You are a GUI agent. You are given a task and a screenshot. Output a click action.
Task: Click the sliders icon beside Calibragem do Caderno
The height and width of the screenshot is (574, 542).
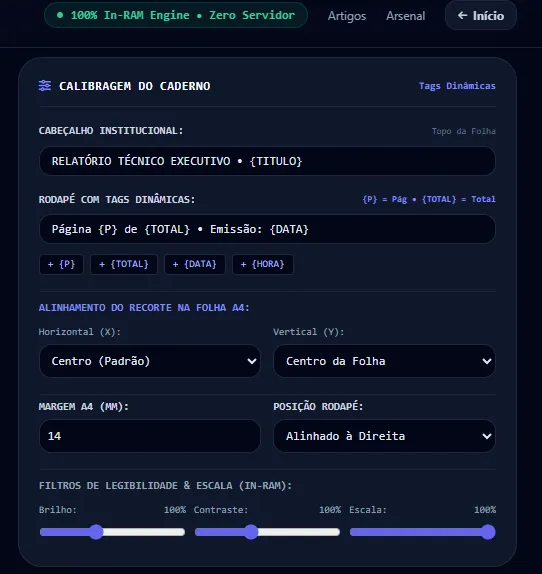[45, 86]
